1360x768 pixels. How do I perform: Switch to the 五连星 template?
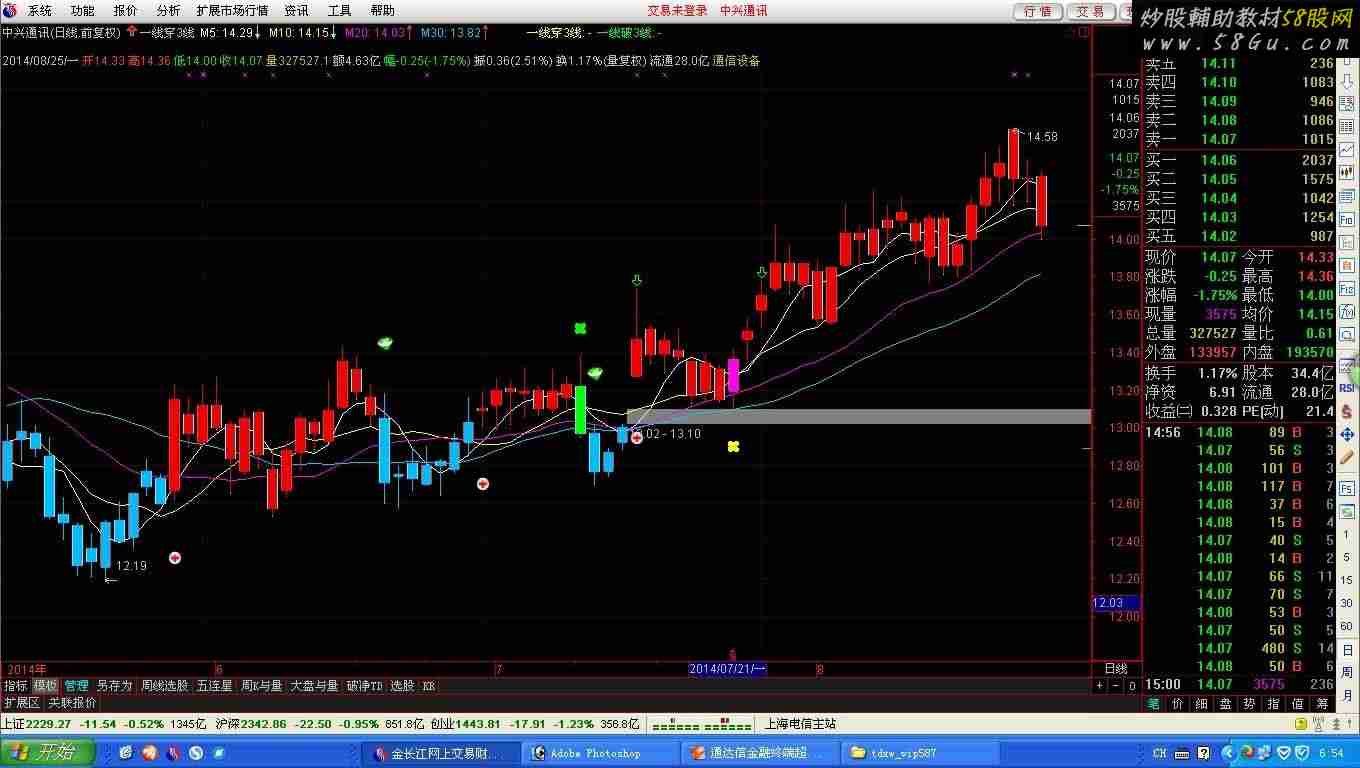214,686
